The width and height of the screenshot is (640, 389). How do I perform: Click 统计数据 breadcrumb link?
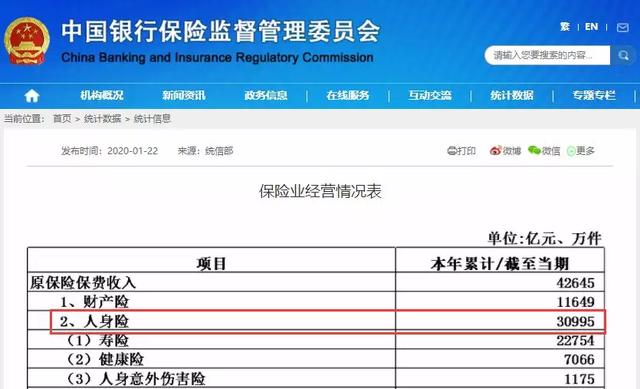tap(102, 119)
